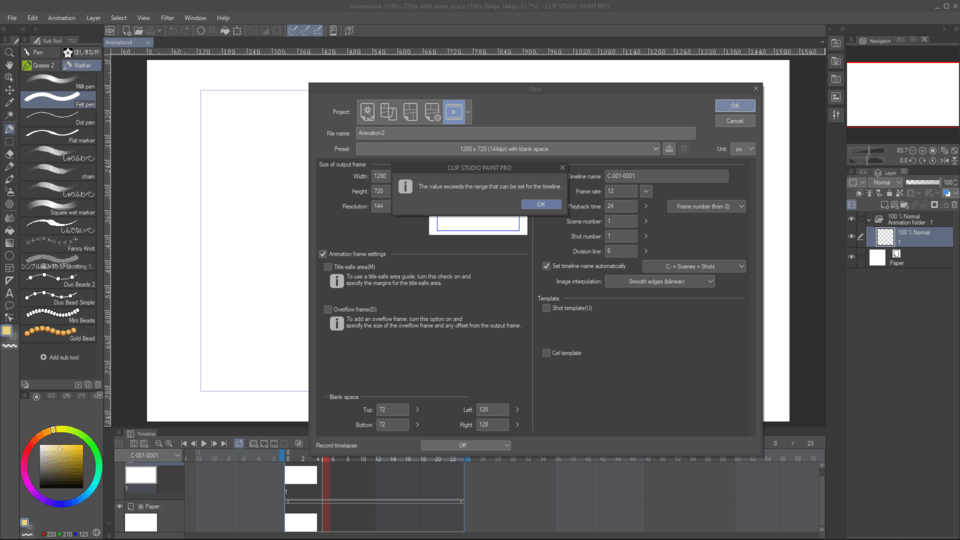Select the Blend tool
Screen dimensions: 960x540
9,217
